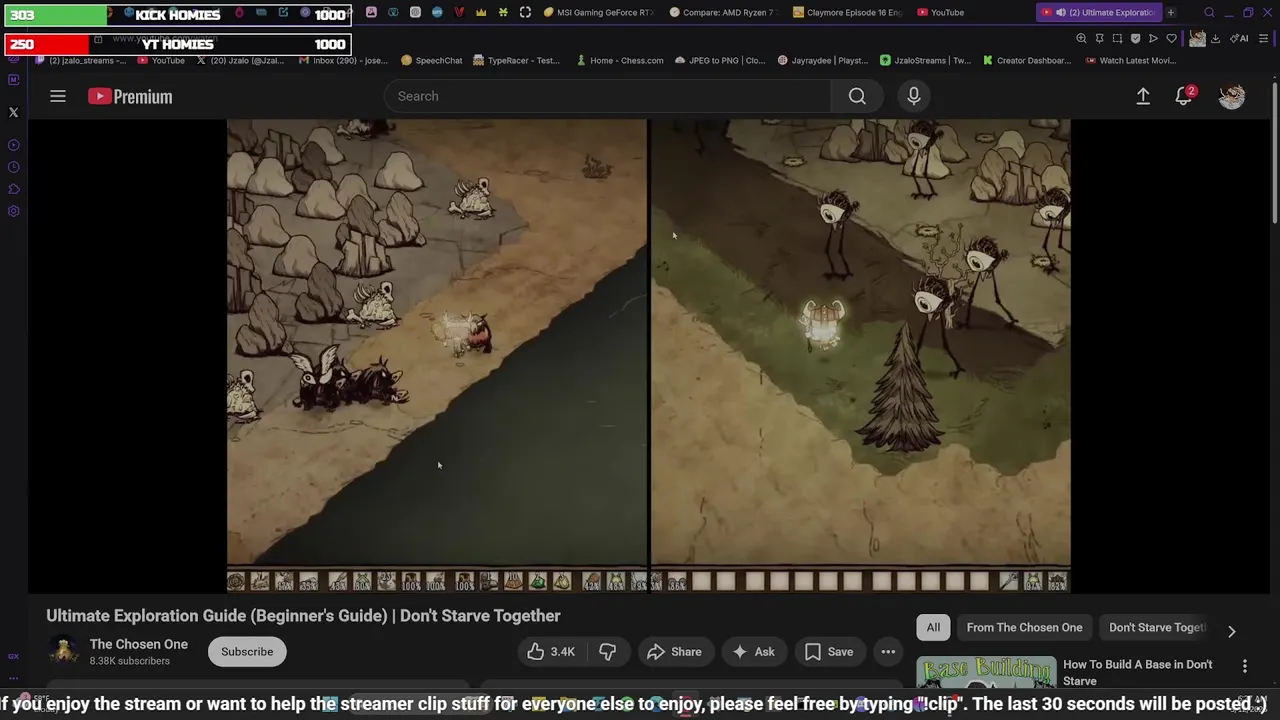Open How To Build A Base title
The width and height of the screenshot is (1280, 720).
tap(1137, 672)
